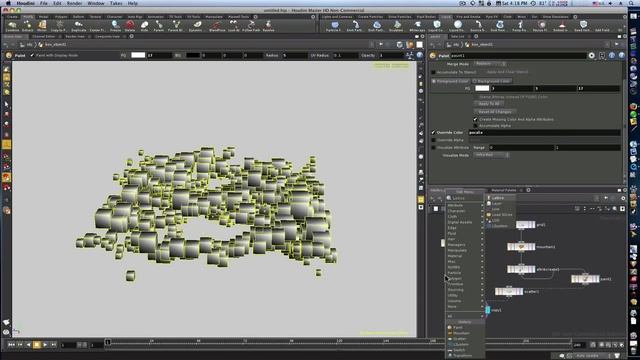Image resolution: width=640 pixels, height=360 pixels.
Task: Click the Paint operator icon in parameter pane
Action: click(433, 56)
